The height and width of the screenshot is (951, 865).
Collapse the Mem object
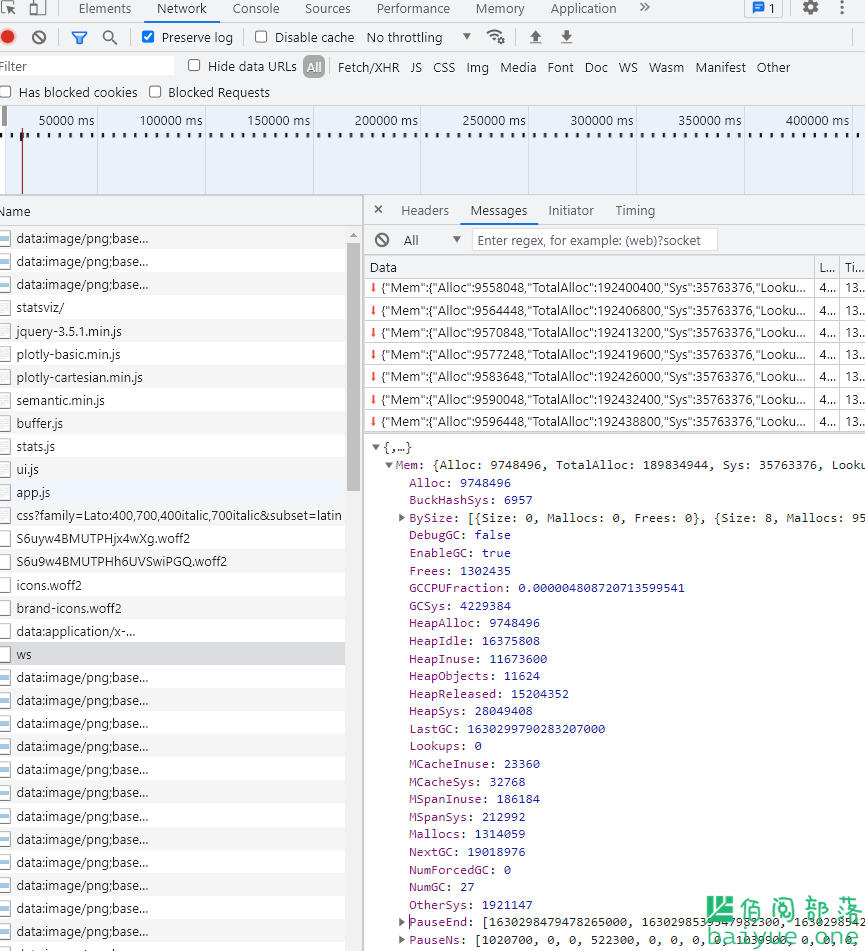click(x=389, y=465)
